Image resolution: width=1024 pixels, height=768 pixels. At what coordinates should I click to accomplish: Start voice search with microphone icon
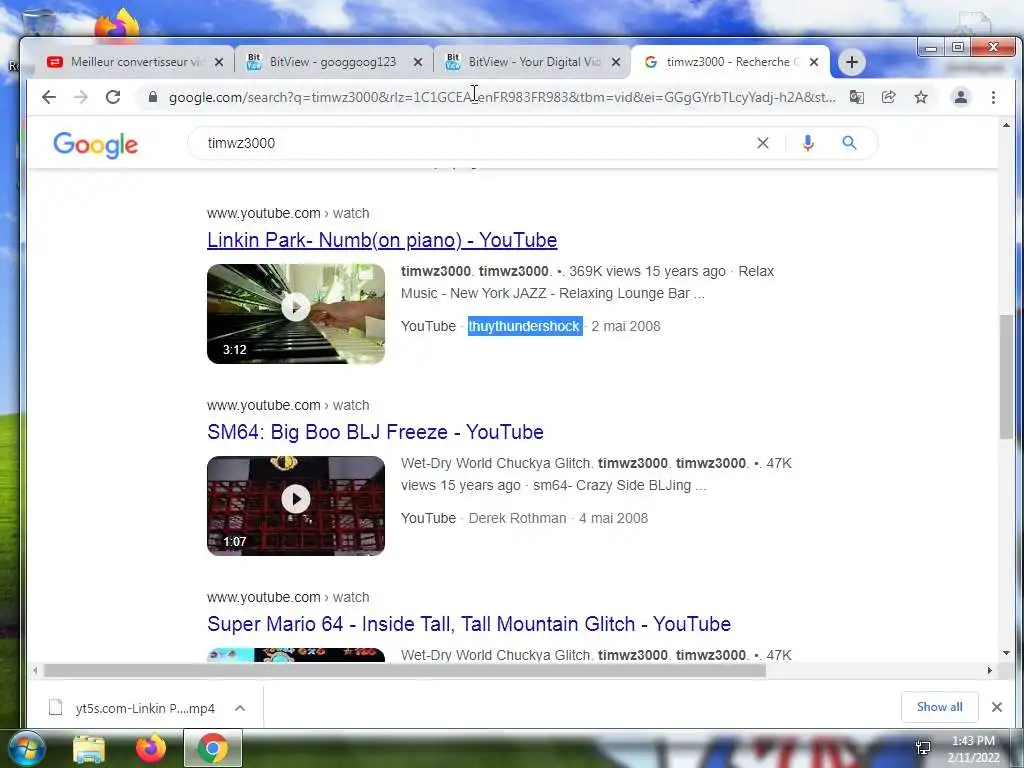(x=808, y=143)
